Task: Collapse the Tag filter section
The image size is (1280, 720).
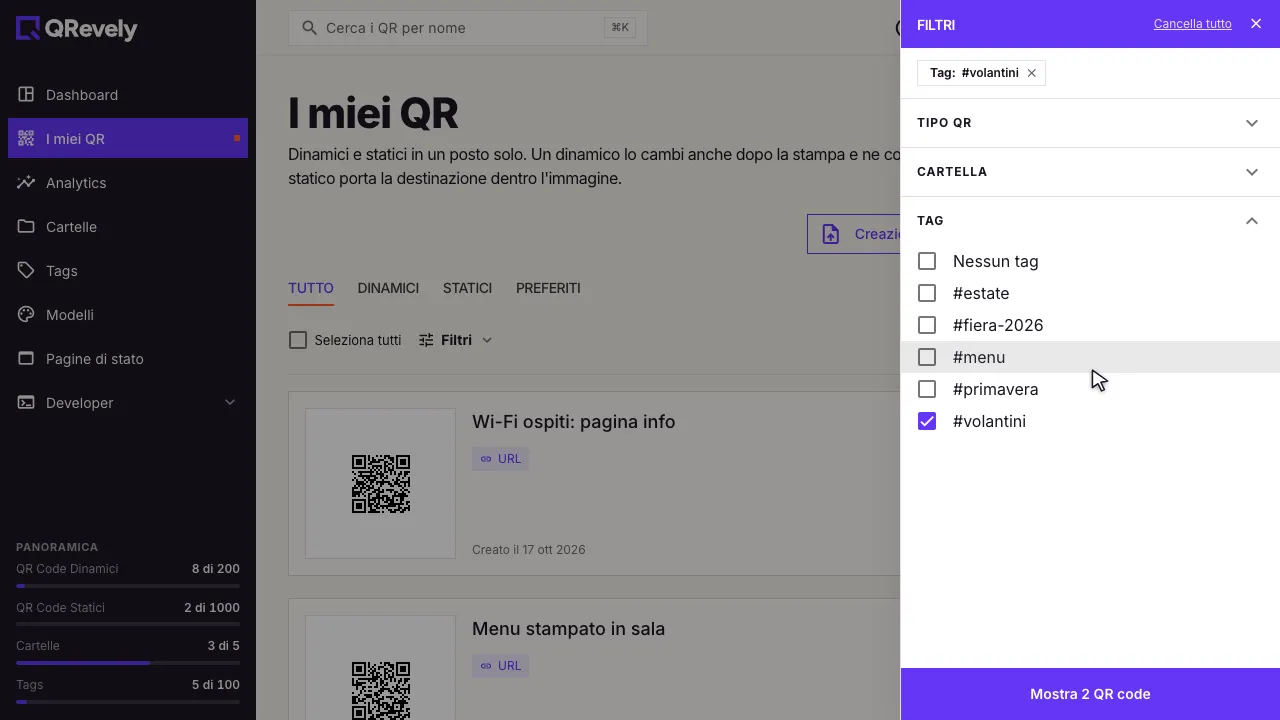Action: pyautogui.click(x=1090, y=221)
